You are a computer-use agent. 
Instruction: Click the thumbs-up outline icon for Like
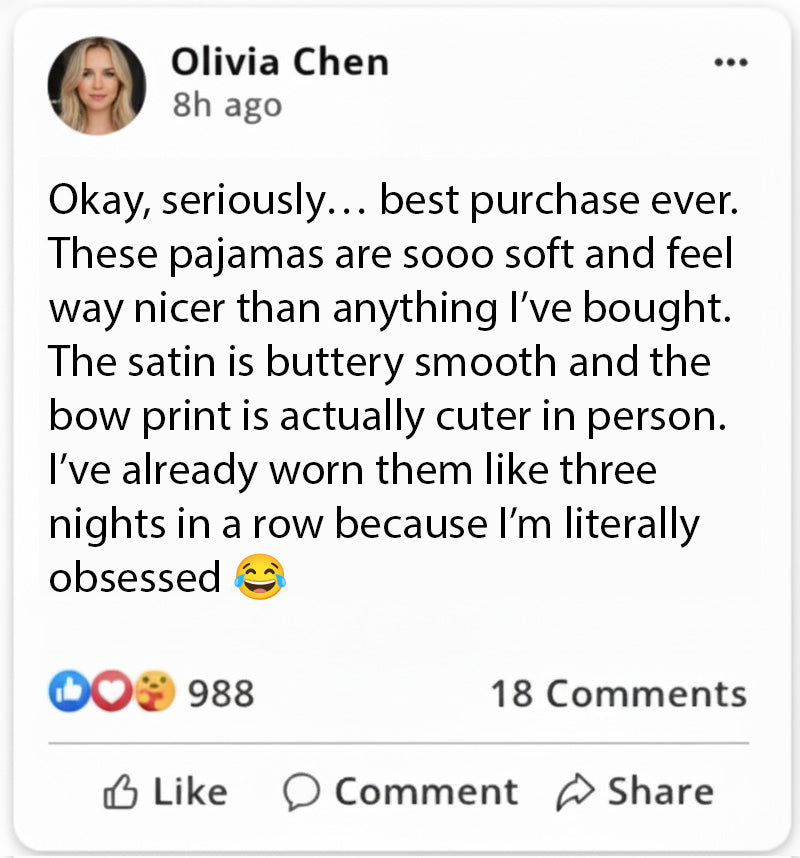click(120, 792)
